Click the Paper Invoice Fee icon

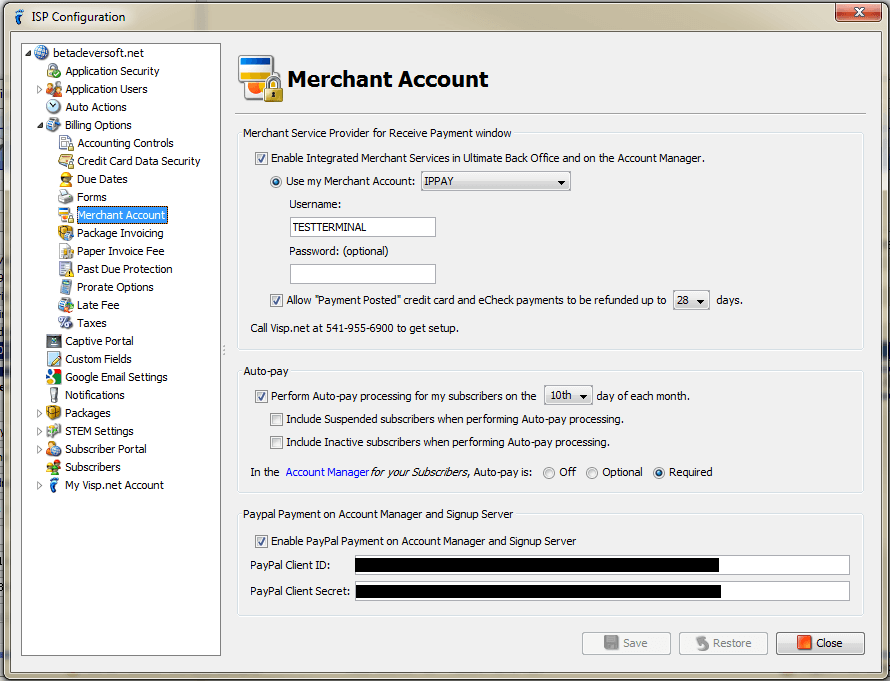66,251
